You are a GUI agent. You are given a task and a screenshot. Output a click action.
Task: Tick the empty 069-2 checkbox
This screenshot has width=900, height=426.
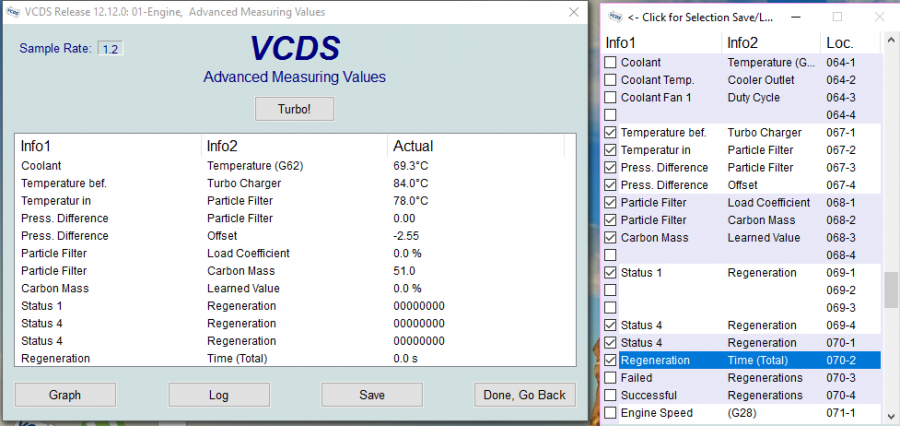pyautogui.click(x=611, y=290)
